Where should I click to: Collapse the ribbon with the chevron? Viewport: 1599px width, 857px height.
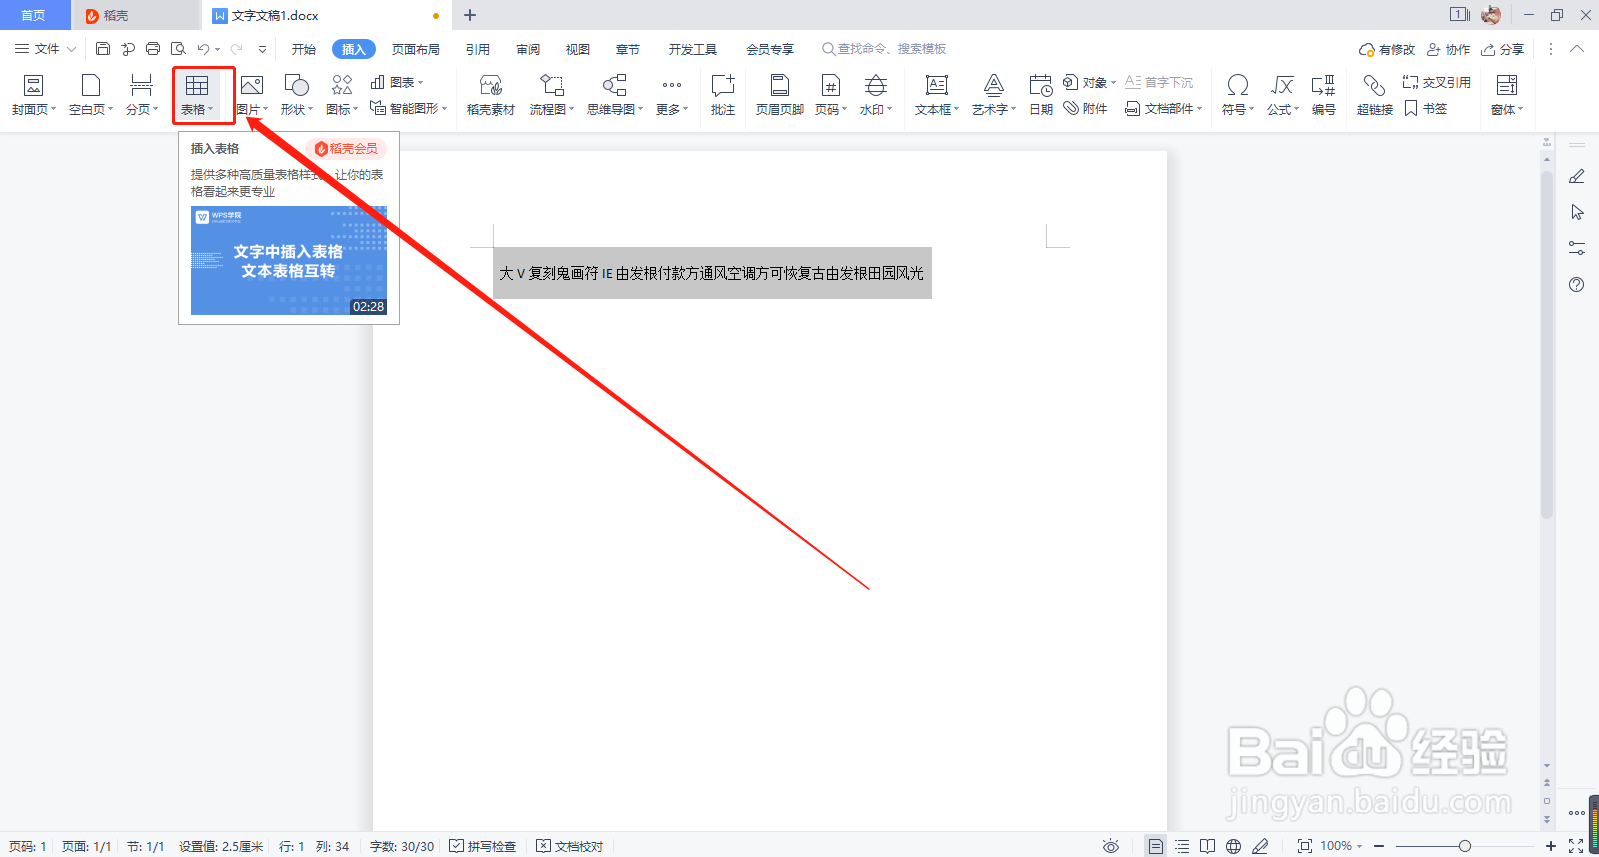[x=1577, y=49]
